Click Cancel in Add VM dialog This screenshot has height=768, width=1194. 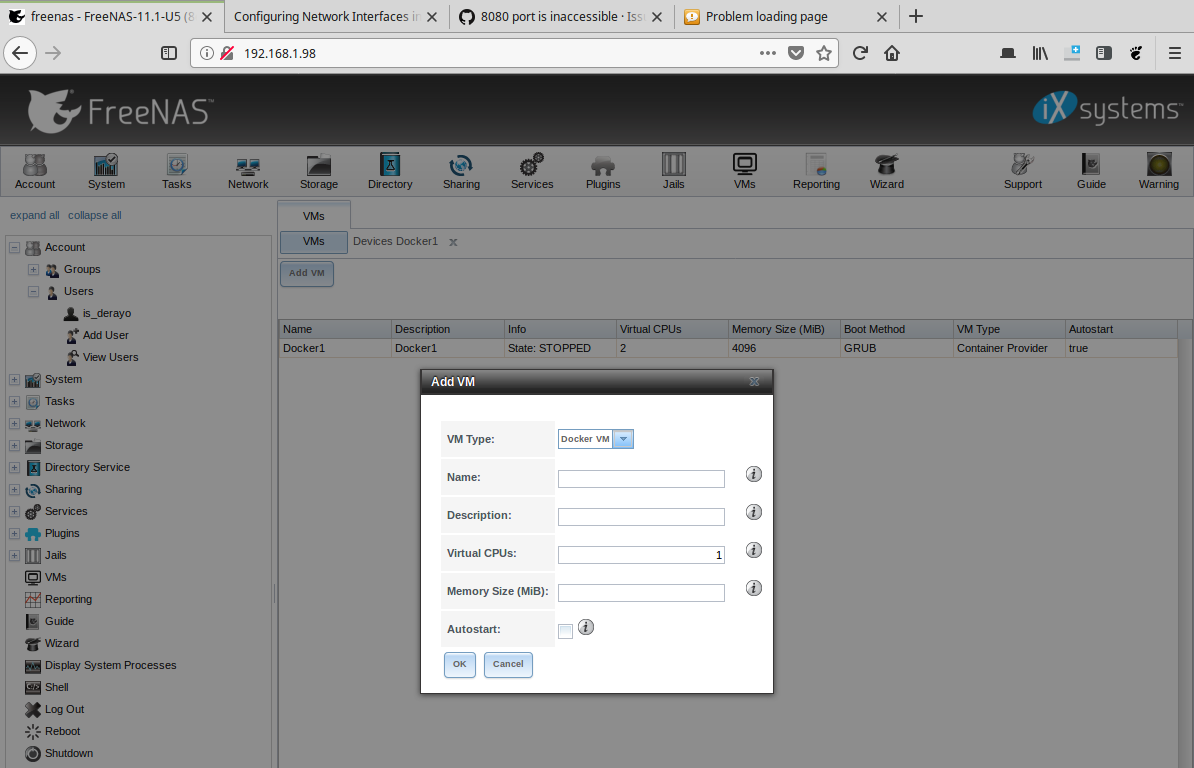pos(508,664)
